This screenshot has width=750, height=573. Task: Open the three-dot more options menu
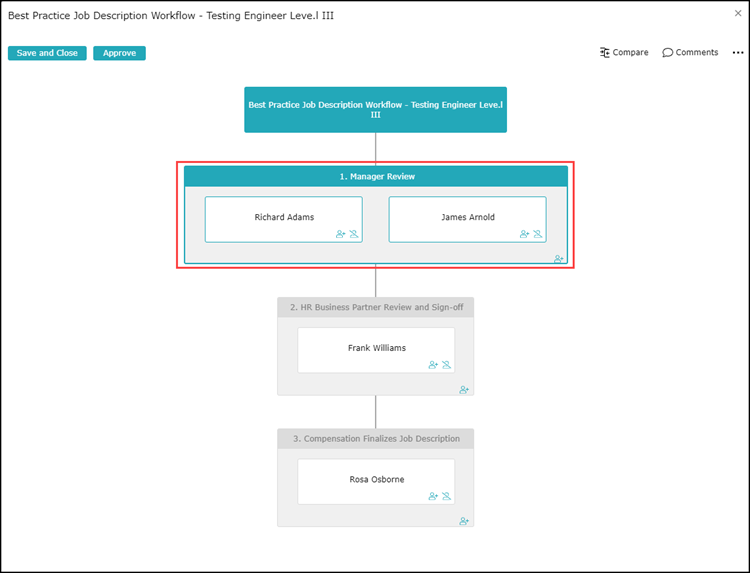point(738,53)
